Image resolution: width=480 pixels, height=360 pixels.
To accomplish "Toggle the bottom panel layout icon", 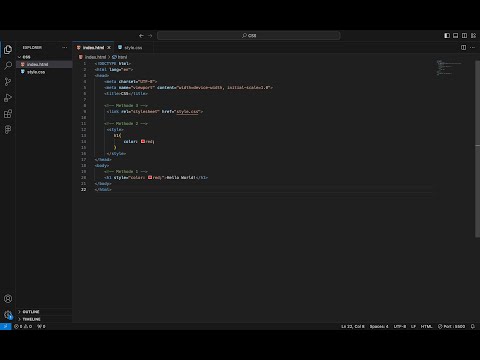I will pos(456,35).
